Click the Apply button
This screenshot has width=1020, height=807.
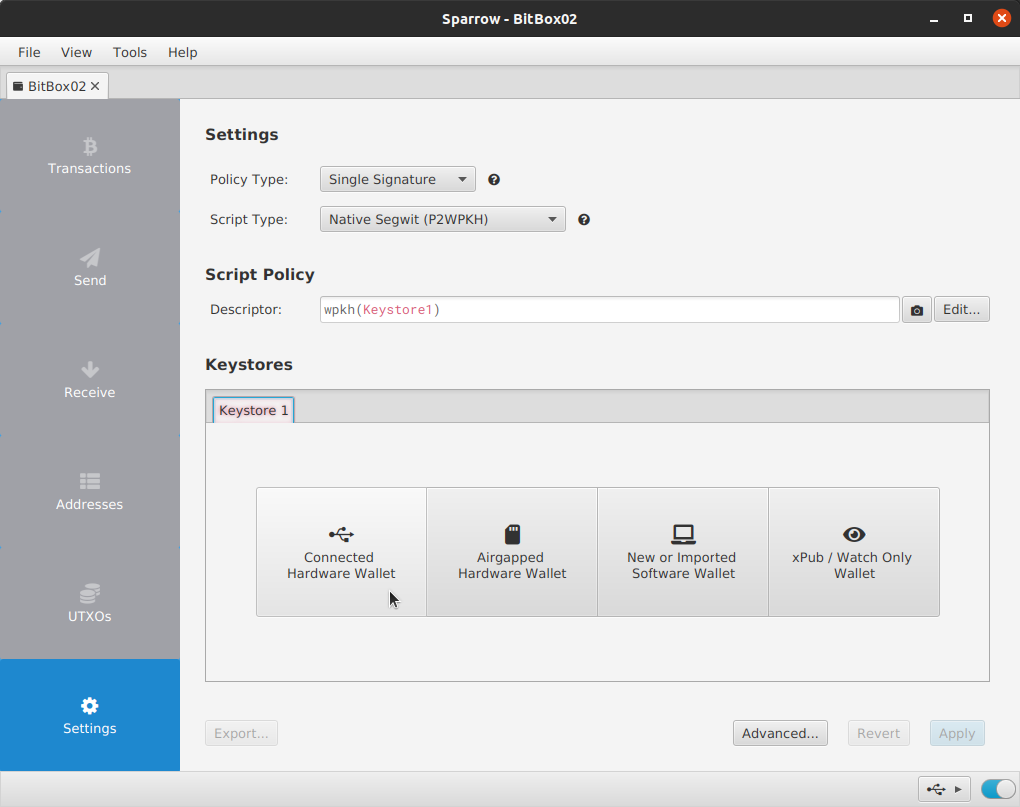tap(957, 734)
